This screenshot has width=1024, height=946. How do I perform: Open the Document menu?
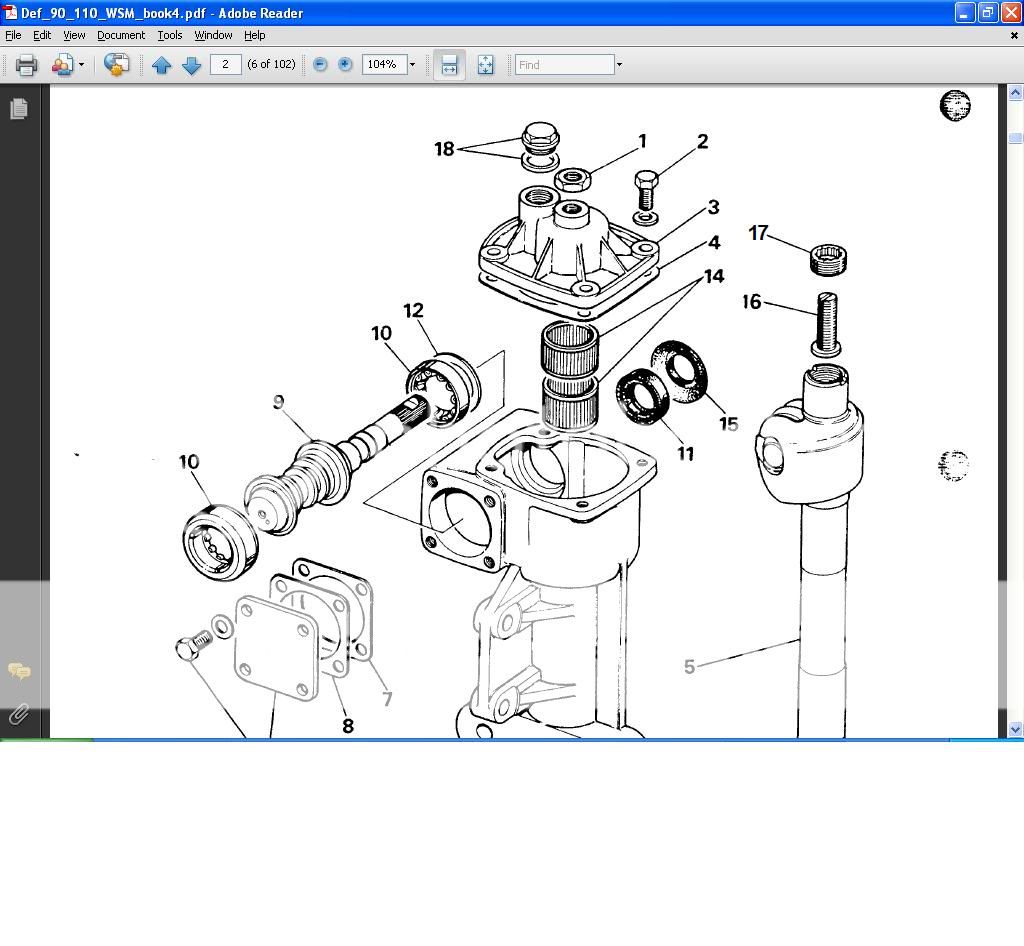(121, 35)
